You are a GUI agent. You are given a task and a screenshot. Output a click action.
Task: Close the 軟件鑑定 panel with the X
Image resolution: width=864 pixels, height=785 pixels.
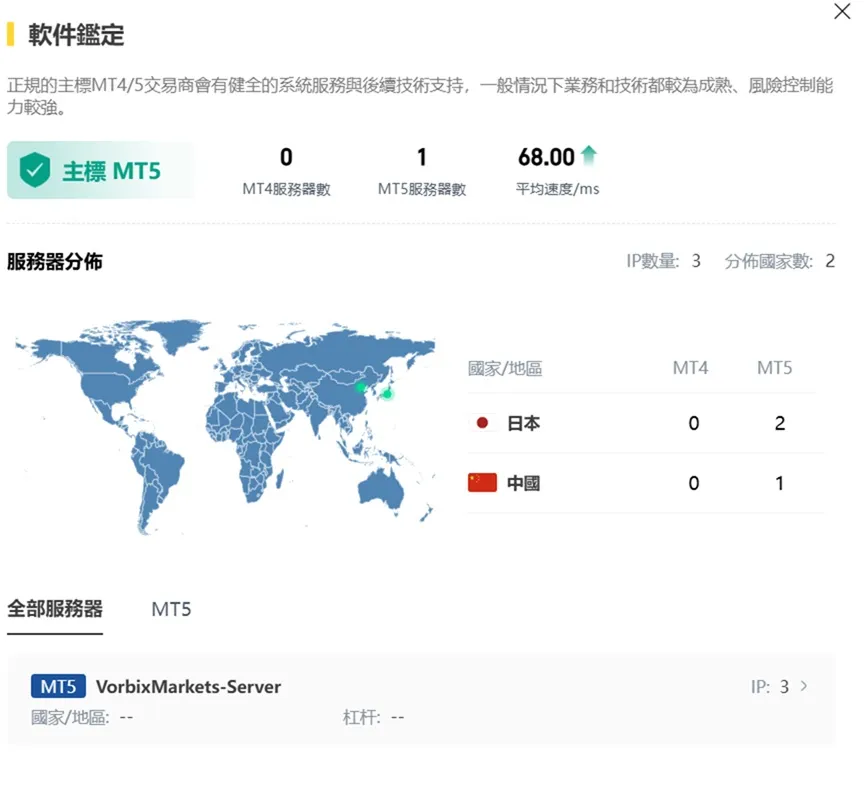(842, 11)
